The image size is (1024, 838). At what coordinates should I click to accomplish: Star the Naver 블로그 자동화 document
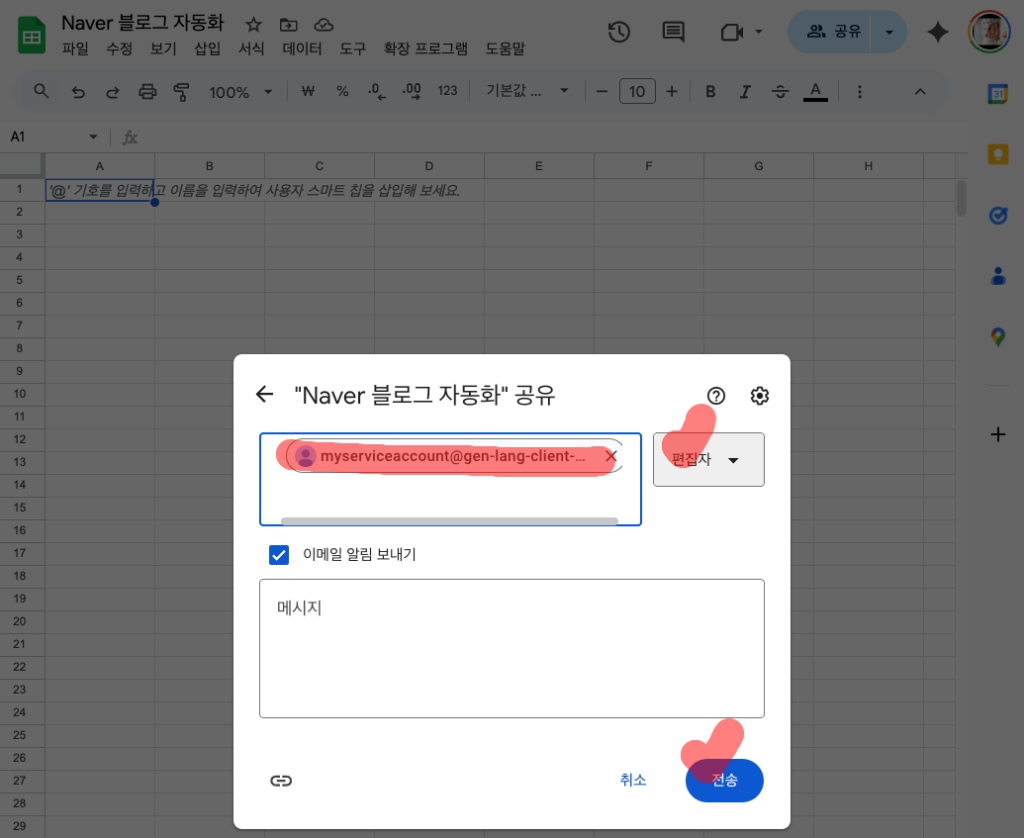click(x=254, y=24)
